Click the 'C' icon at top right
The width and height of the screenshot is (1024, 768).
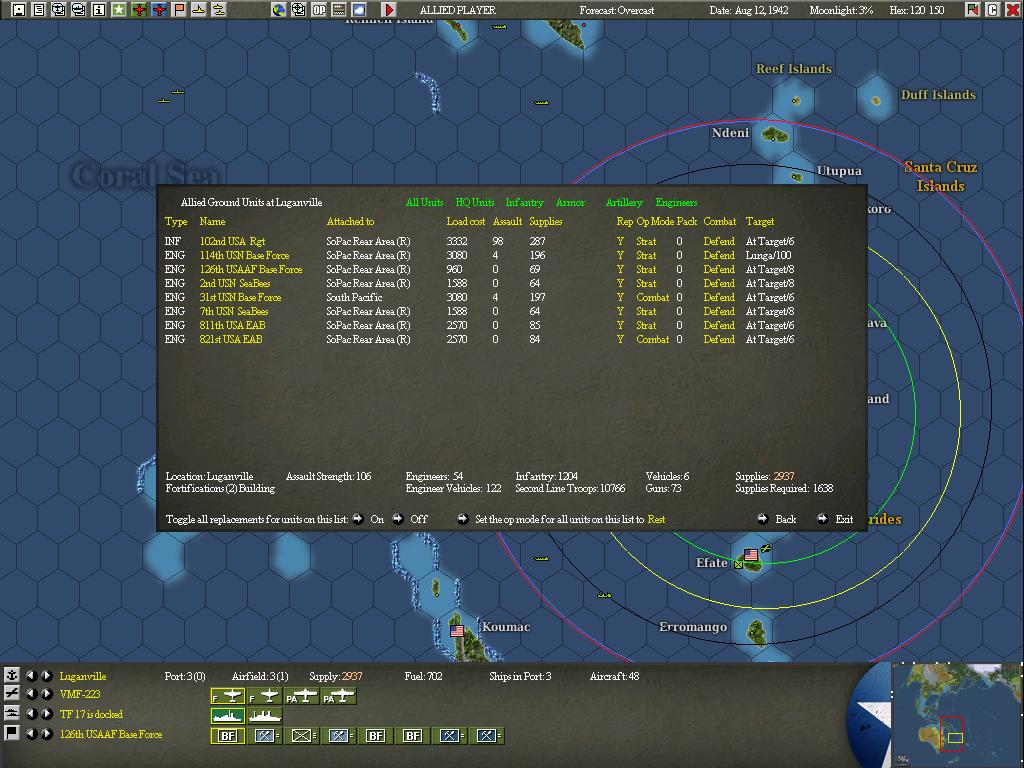click(993, 9)
